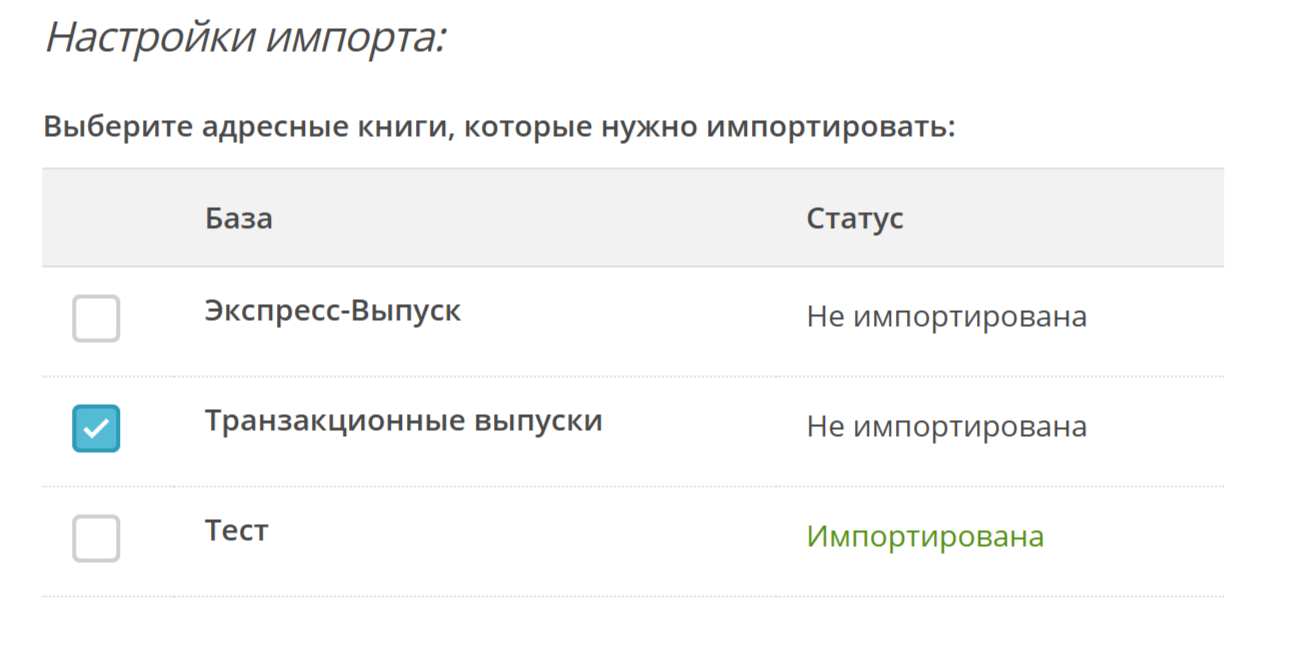
Task: Click the Экспресс-Выпуск status "Не импортирована"
Action: [946, 318]
